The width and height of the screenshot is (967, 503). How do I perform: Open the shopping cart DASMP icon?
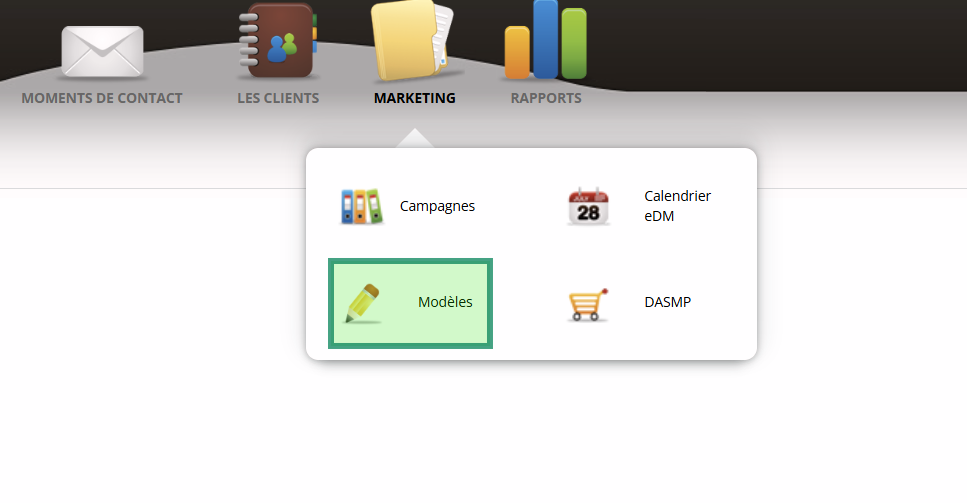588,304
